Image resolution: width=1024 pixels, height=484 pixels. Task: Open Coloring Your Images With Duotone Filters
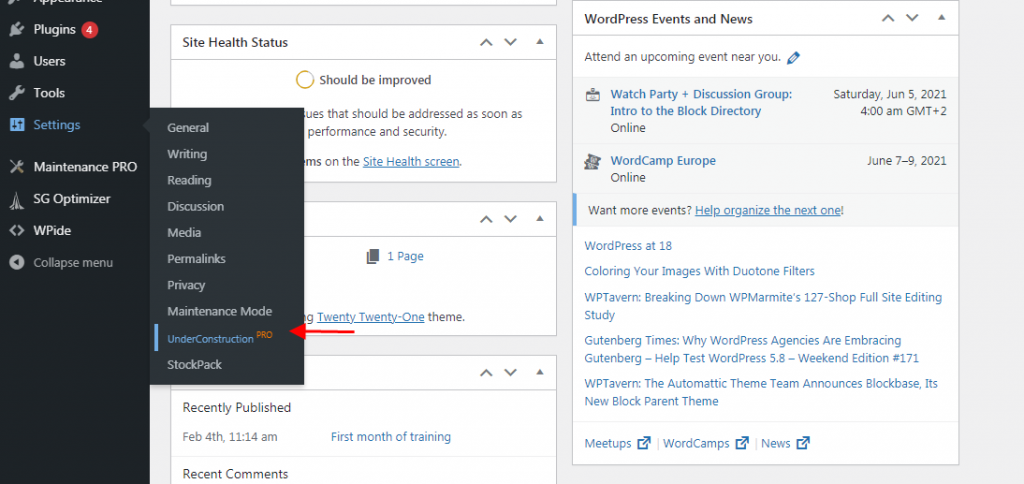(699, 271)
